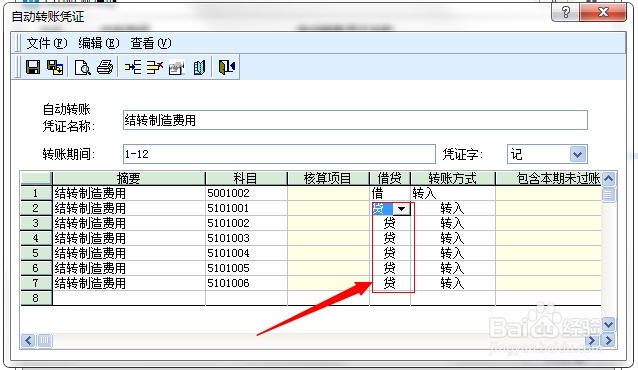Click the table's vertical scrollbar thumb

(x=608, y=194)
